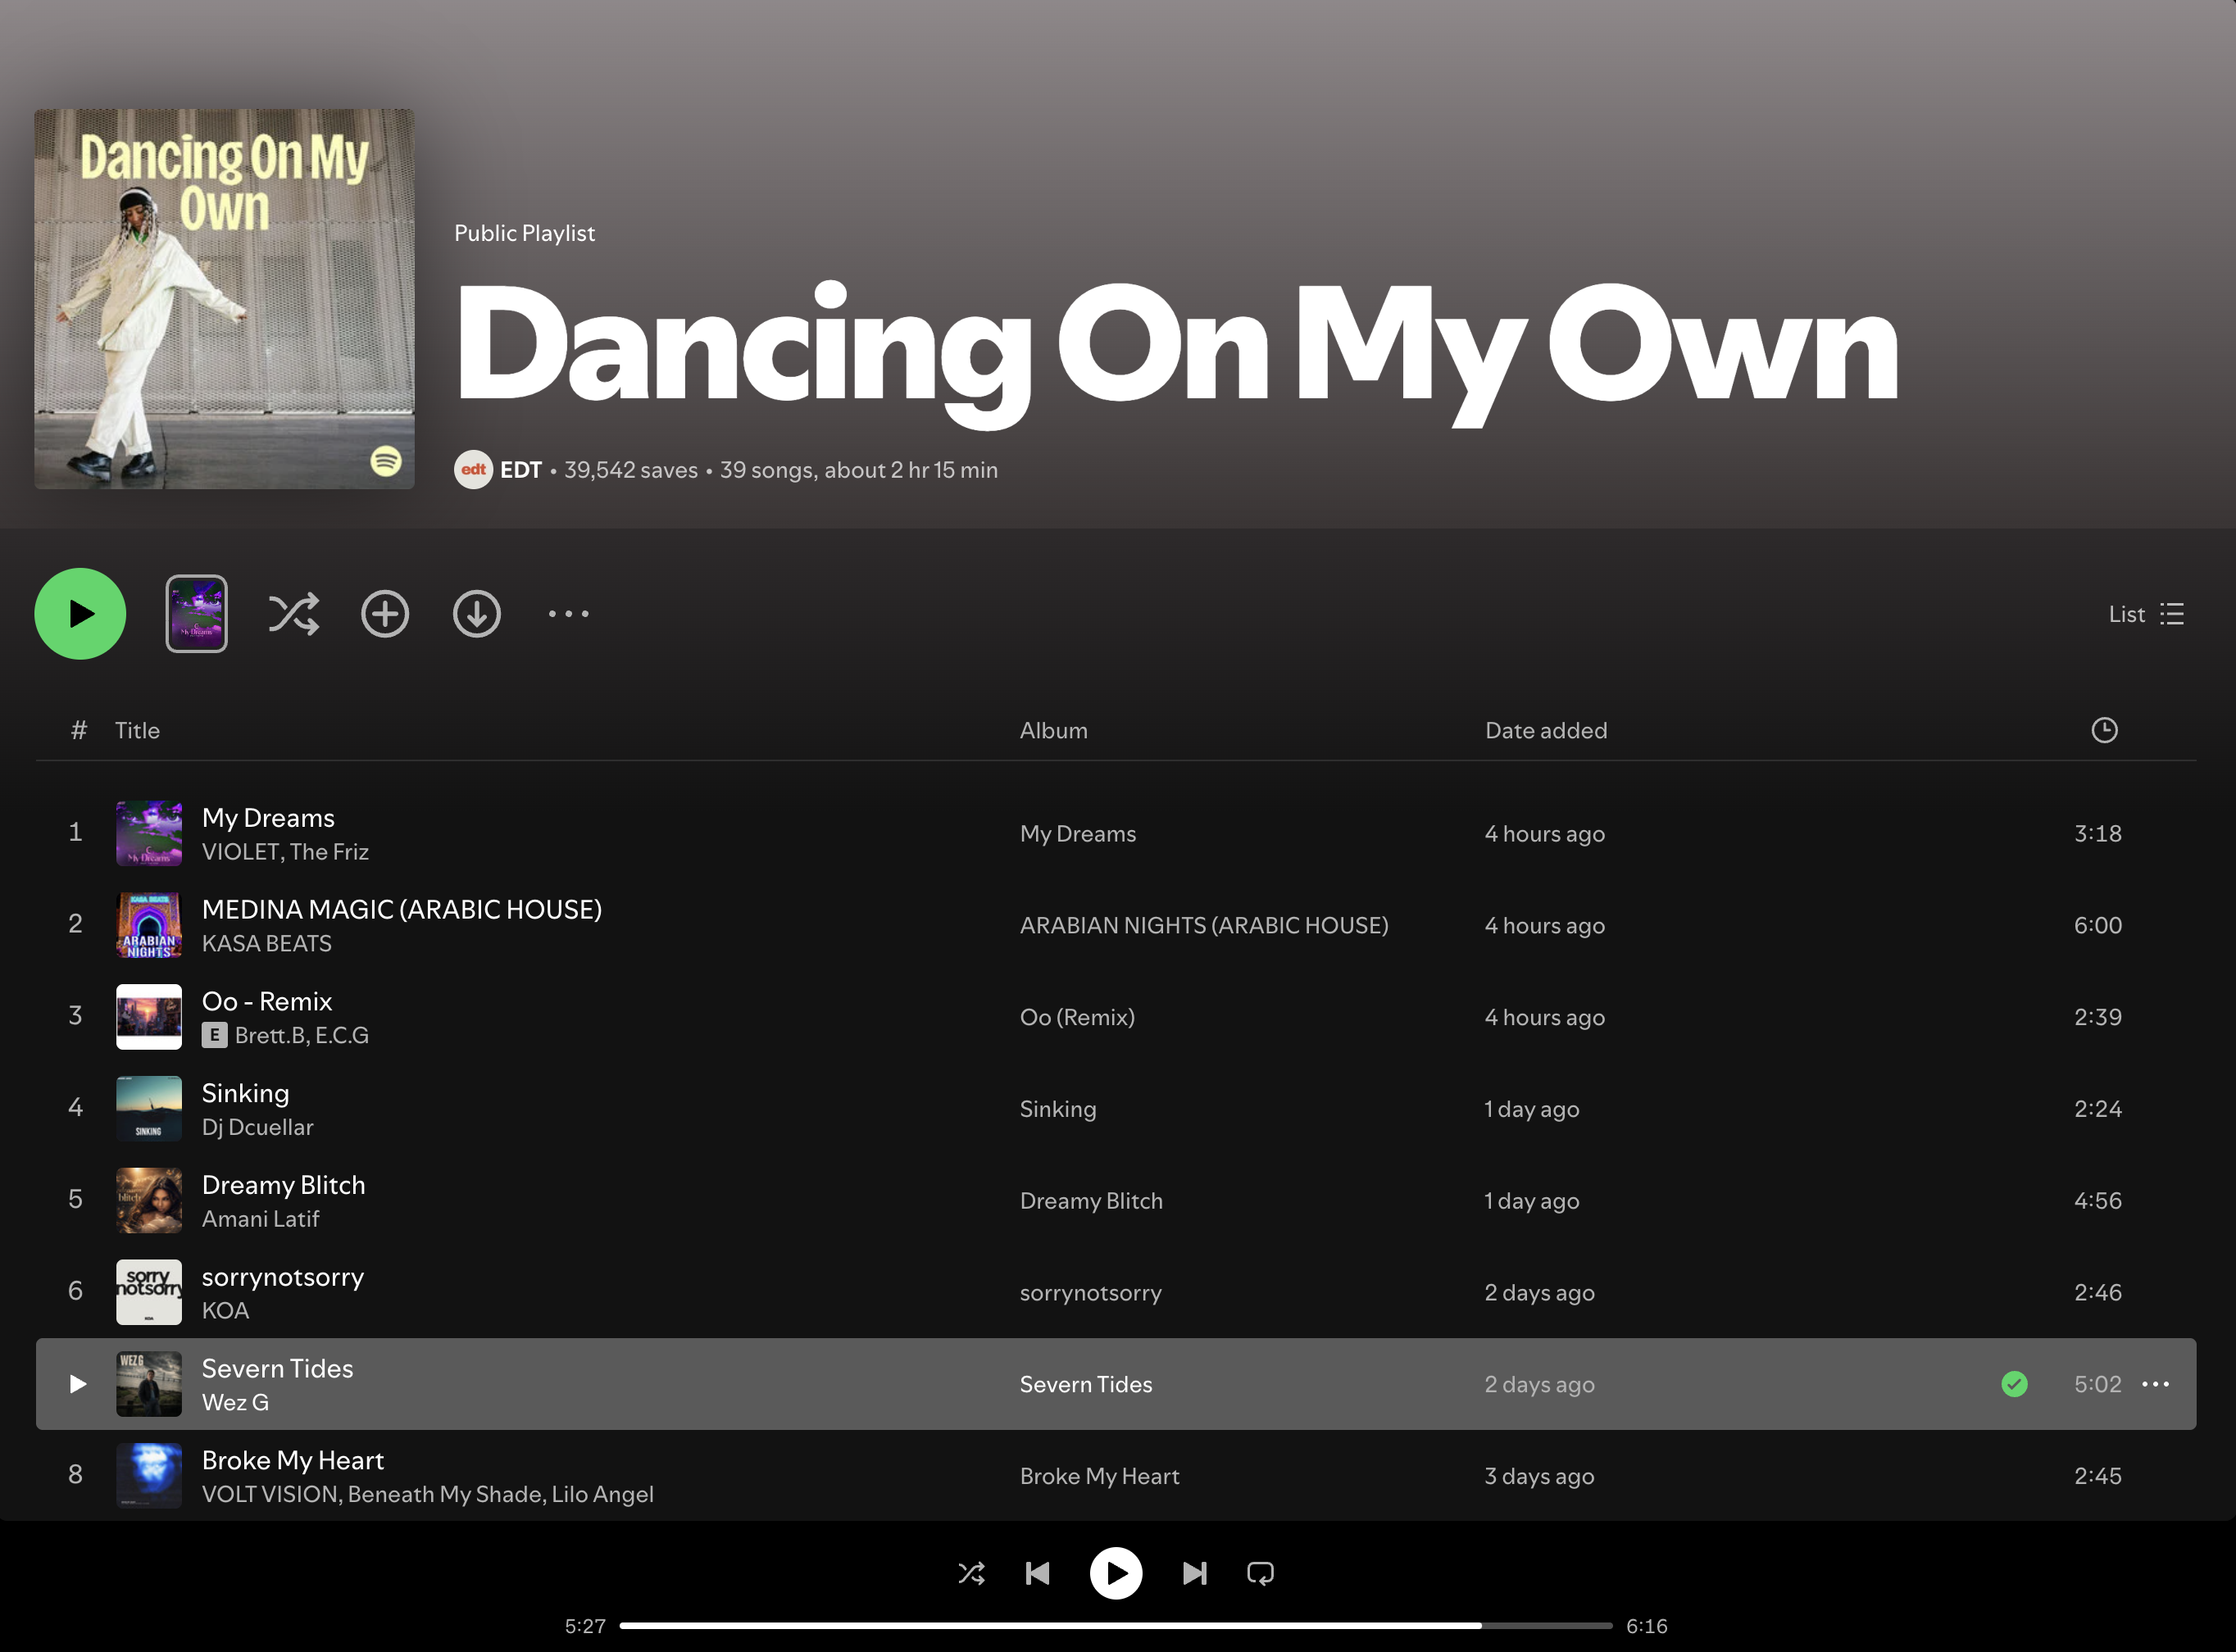Screen dimensions: 2236x1652
Task: Open artist Brett.B
Action: coord(270,1035)
